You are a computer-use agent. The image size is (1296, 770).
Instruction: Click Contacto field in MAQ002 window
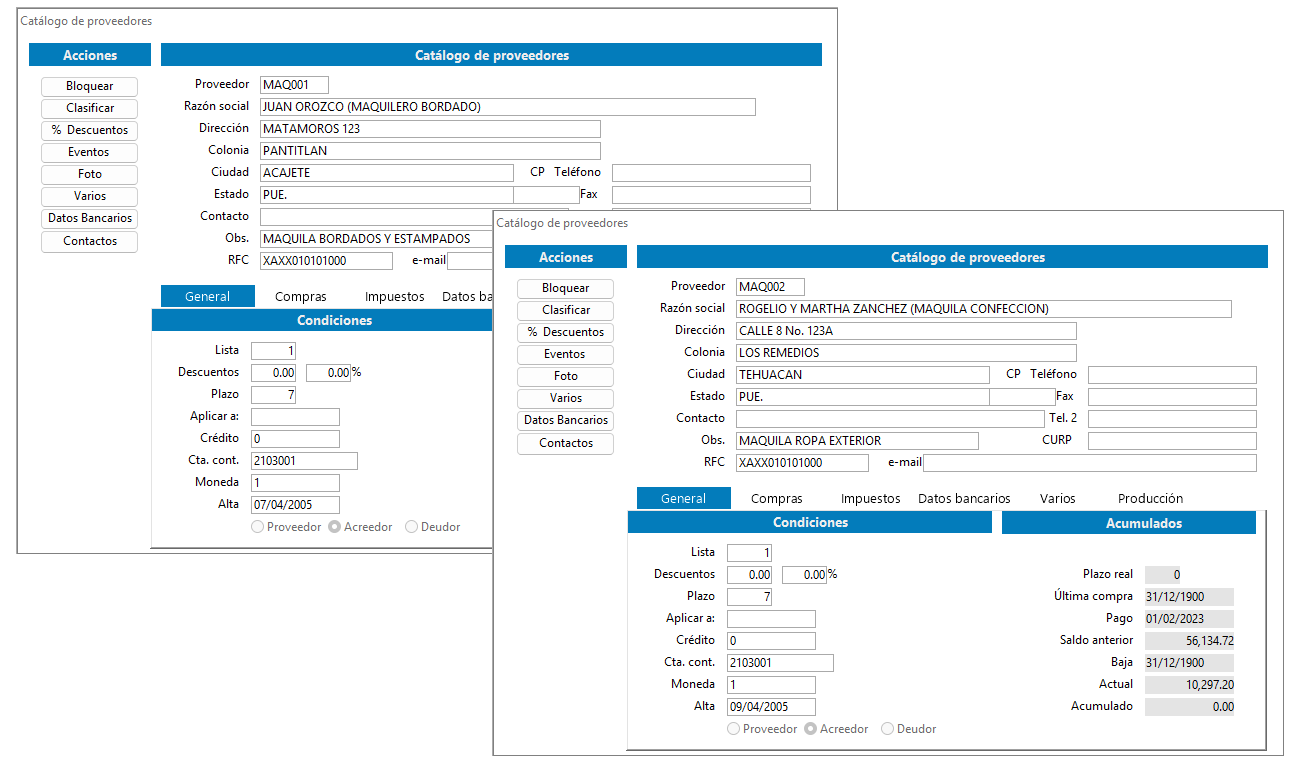[x=890, y=419]
